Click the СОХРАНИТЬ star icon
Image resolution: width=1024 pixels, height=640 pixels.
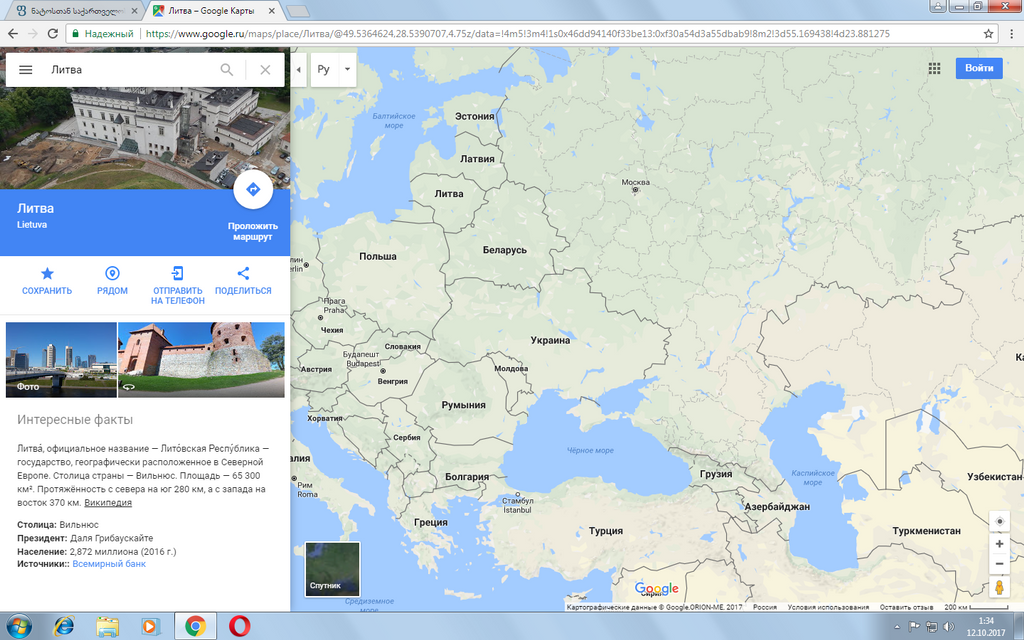point(47,274)
